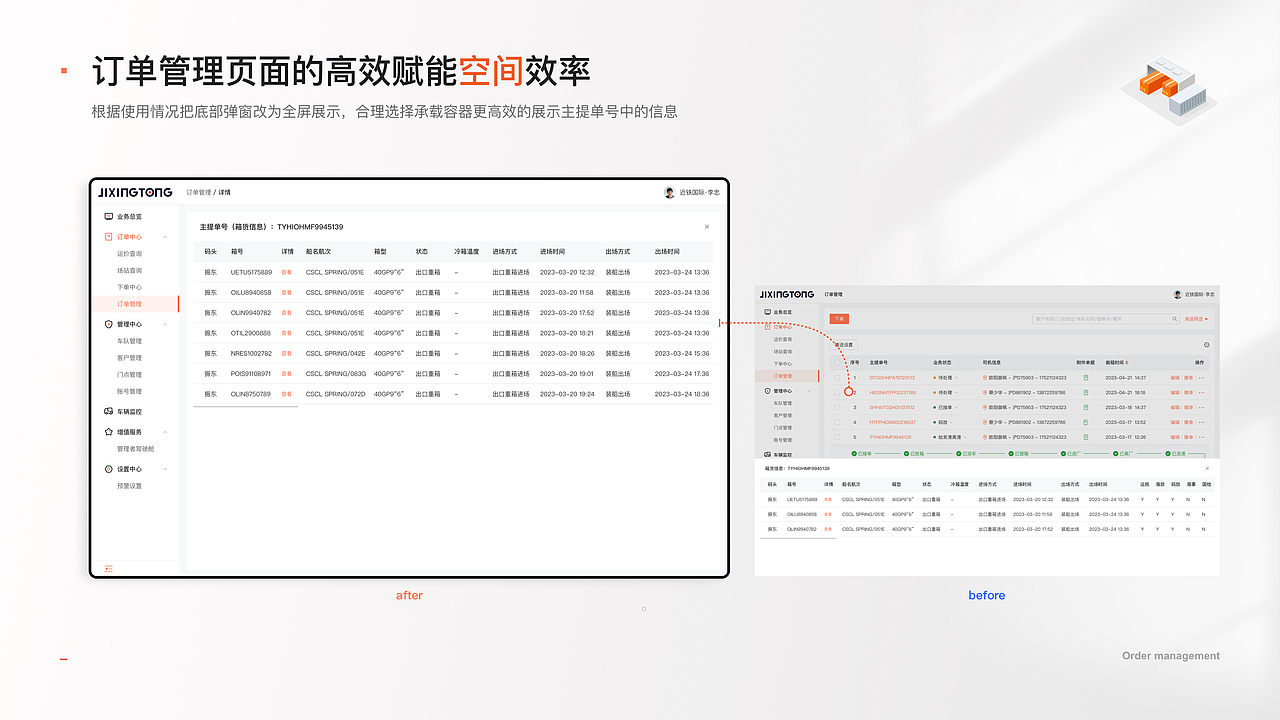Click the 订单管理 breadcrumb in the after mockup header
Viewport: 1280px width, 720px height.
[199, 192]
